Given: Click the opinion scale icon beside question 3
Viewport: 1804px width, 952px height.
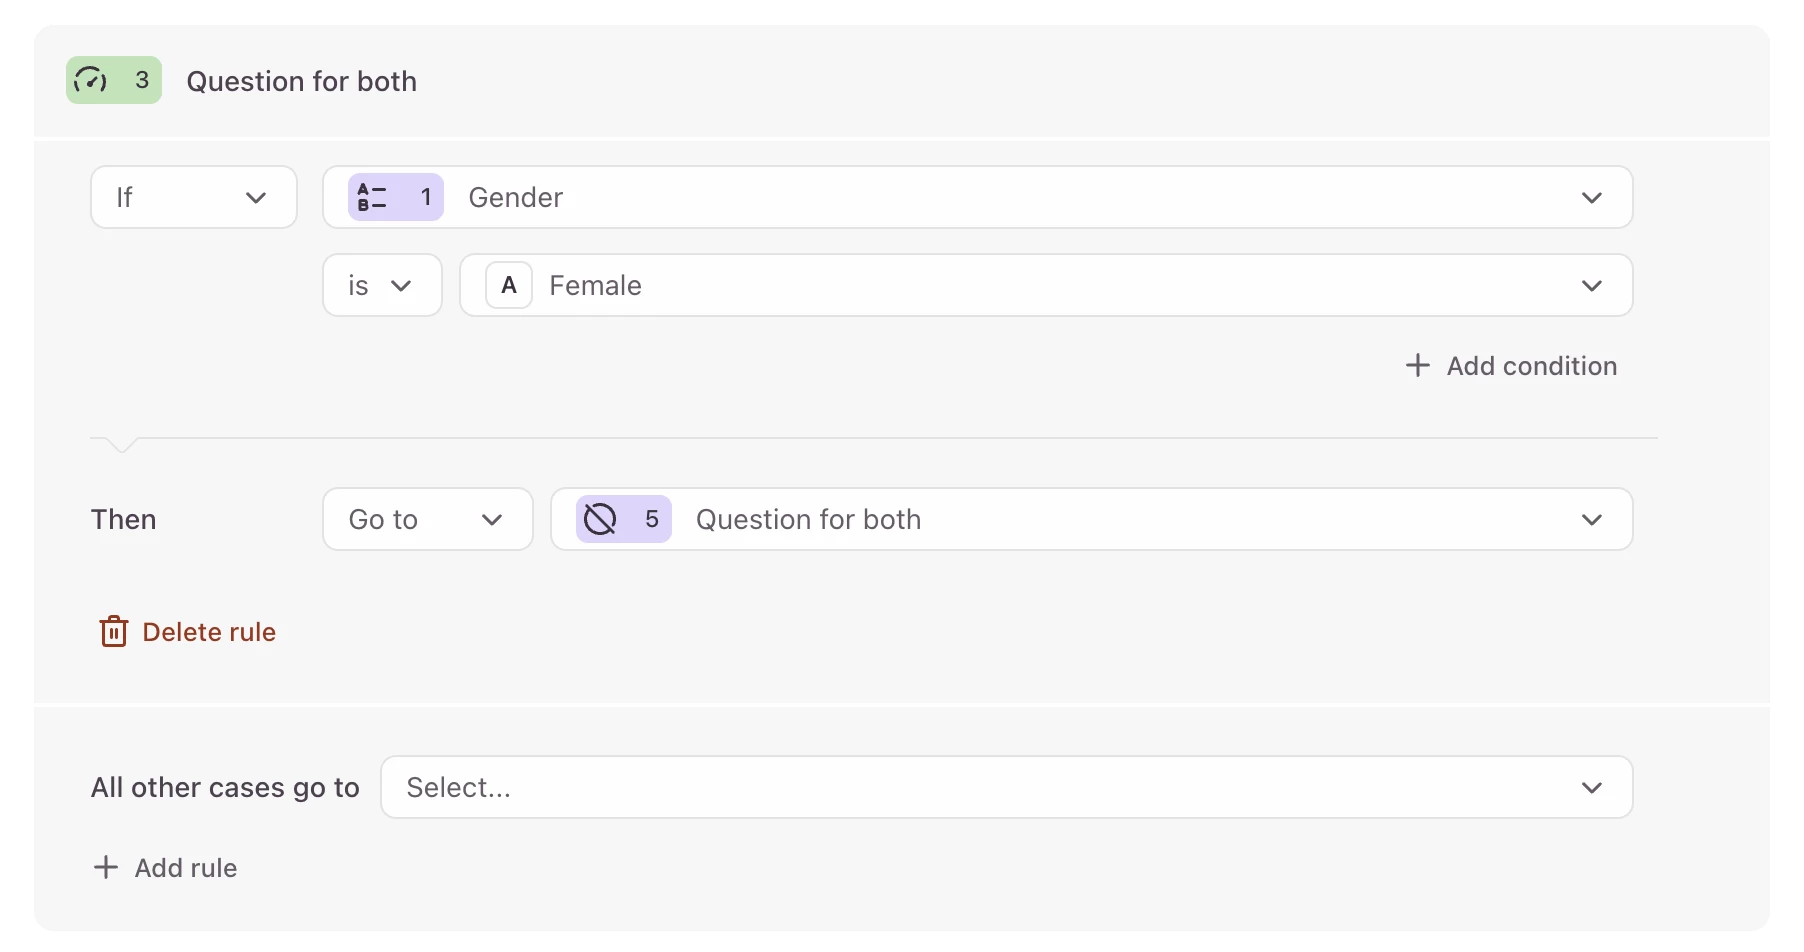Looking at the screenshot, I should [x=91, y=80].
